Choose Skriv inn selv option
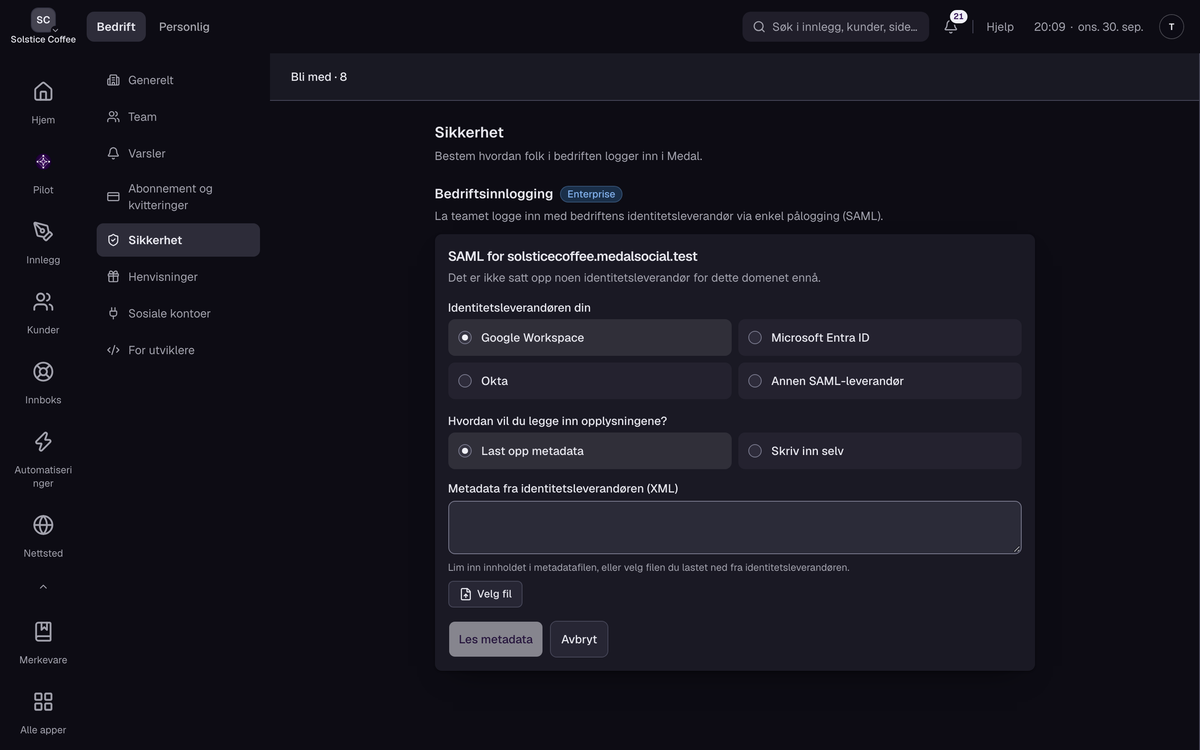 coord(880,451)
